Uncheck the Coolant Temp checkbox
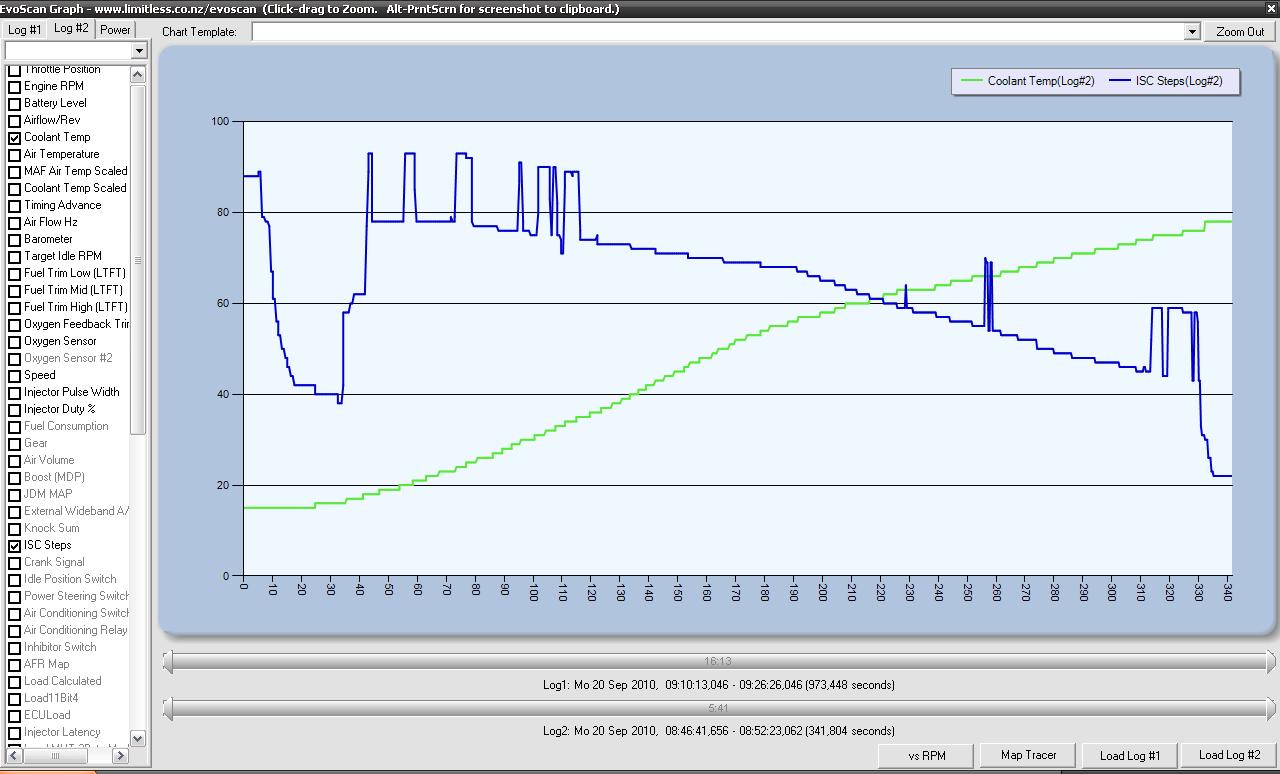 [15, 138]
